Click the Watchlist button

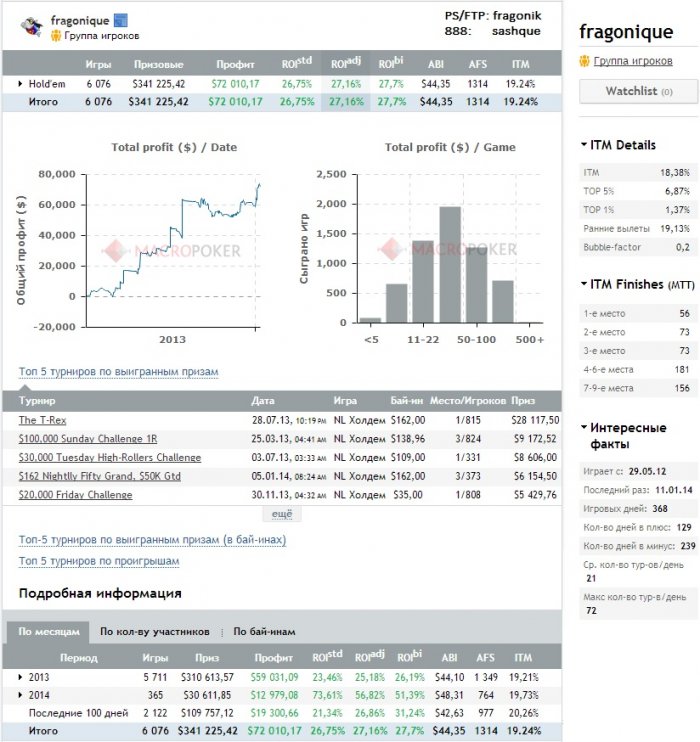click(638, 91)
